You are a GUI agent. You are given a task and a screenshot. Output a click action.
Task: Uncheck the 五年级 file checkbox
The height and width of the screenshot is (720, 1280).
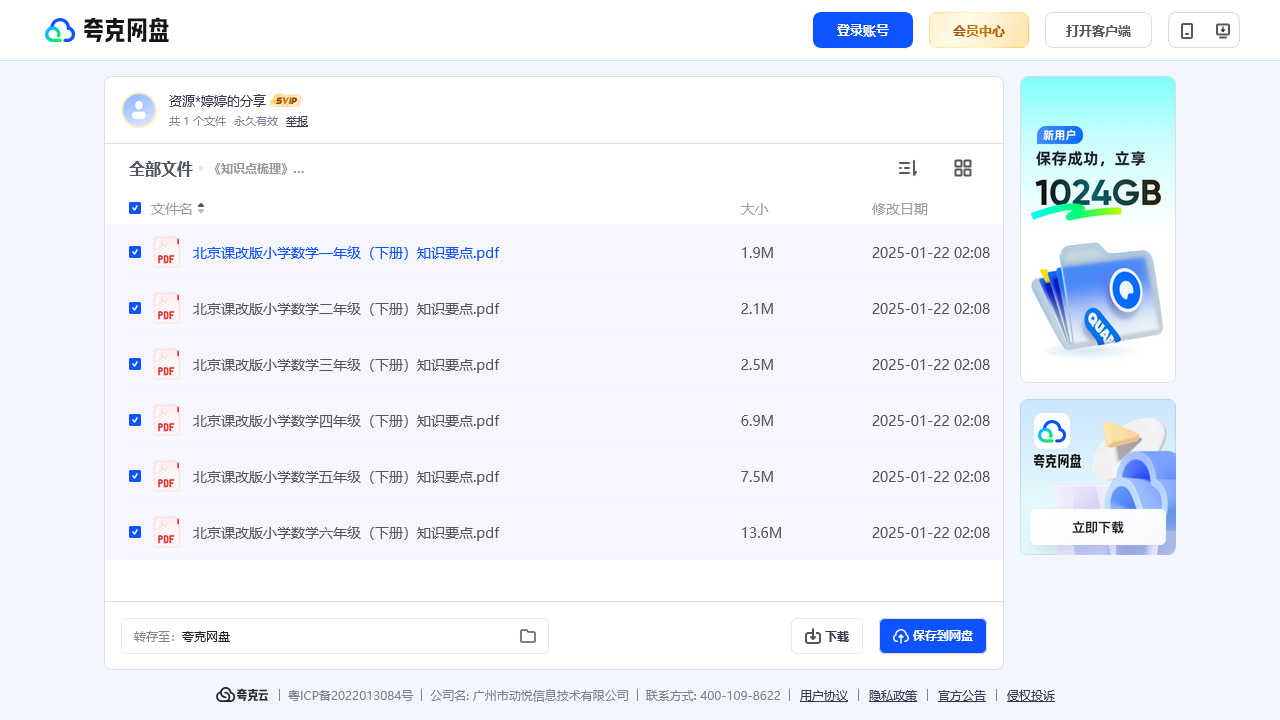pos(135,476)
